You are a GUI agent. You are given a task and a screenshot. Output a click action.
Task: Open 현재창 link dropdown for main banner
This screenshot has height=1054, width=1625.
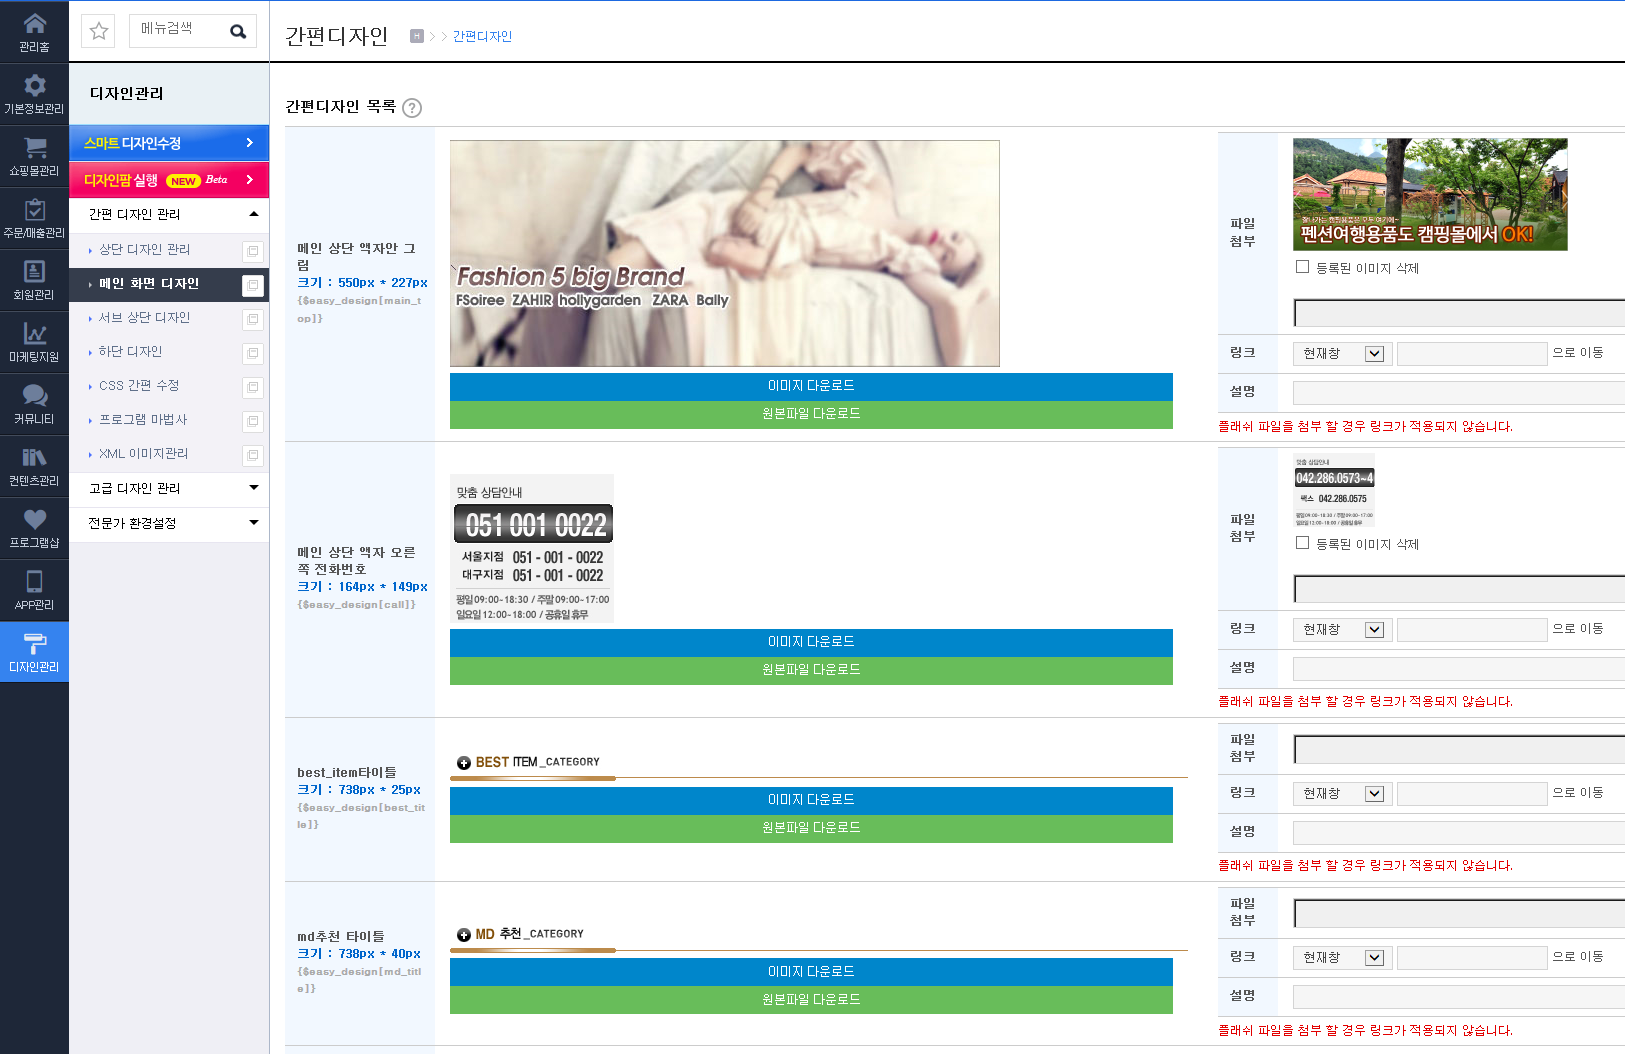pyautogui.click(x=1340, y=353)
